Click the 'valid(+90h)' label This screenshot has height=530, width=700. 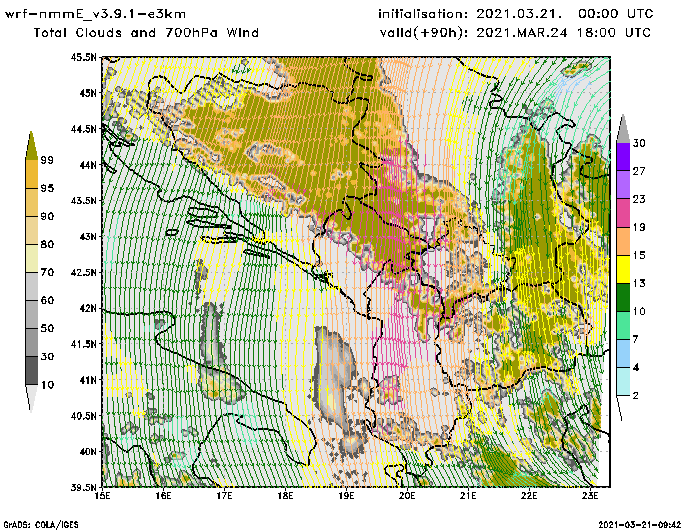424,33
